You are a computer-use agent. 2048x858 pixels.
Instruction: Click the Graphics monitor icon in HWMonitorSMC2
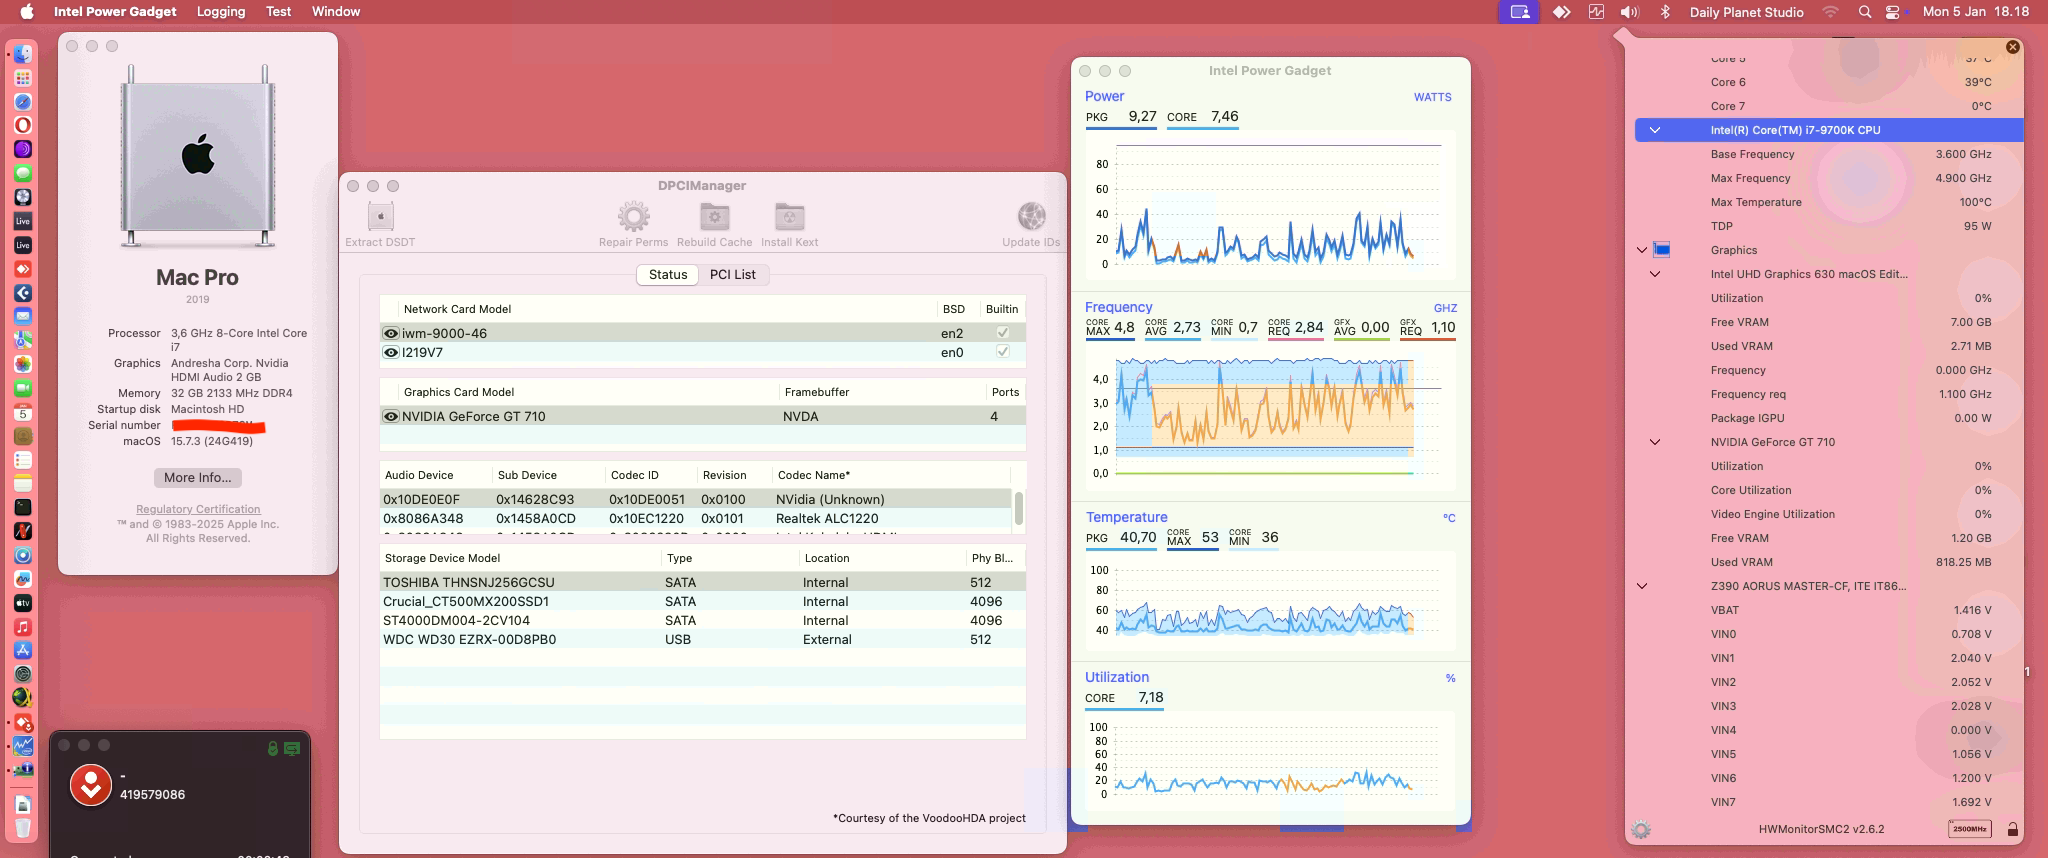(x=1662, y=250)
